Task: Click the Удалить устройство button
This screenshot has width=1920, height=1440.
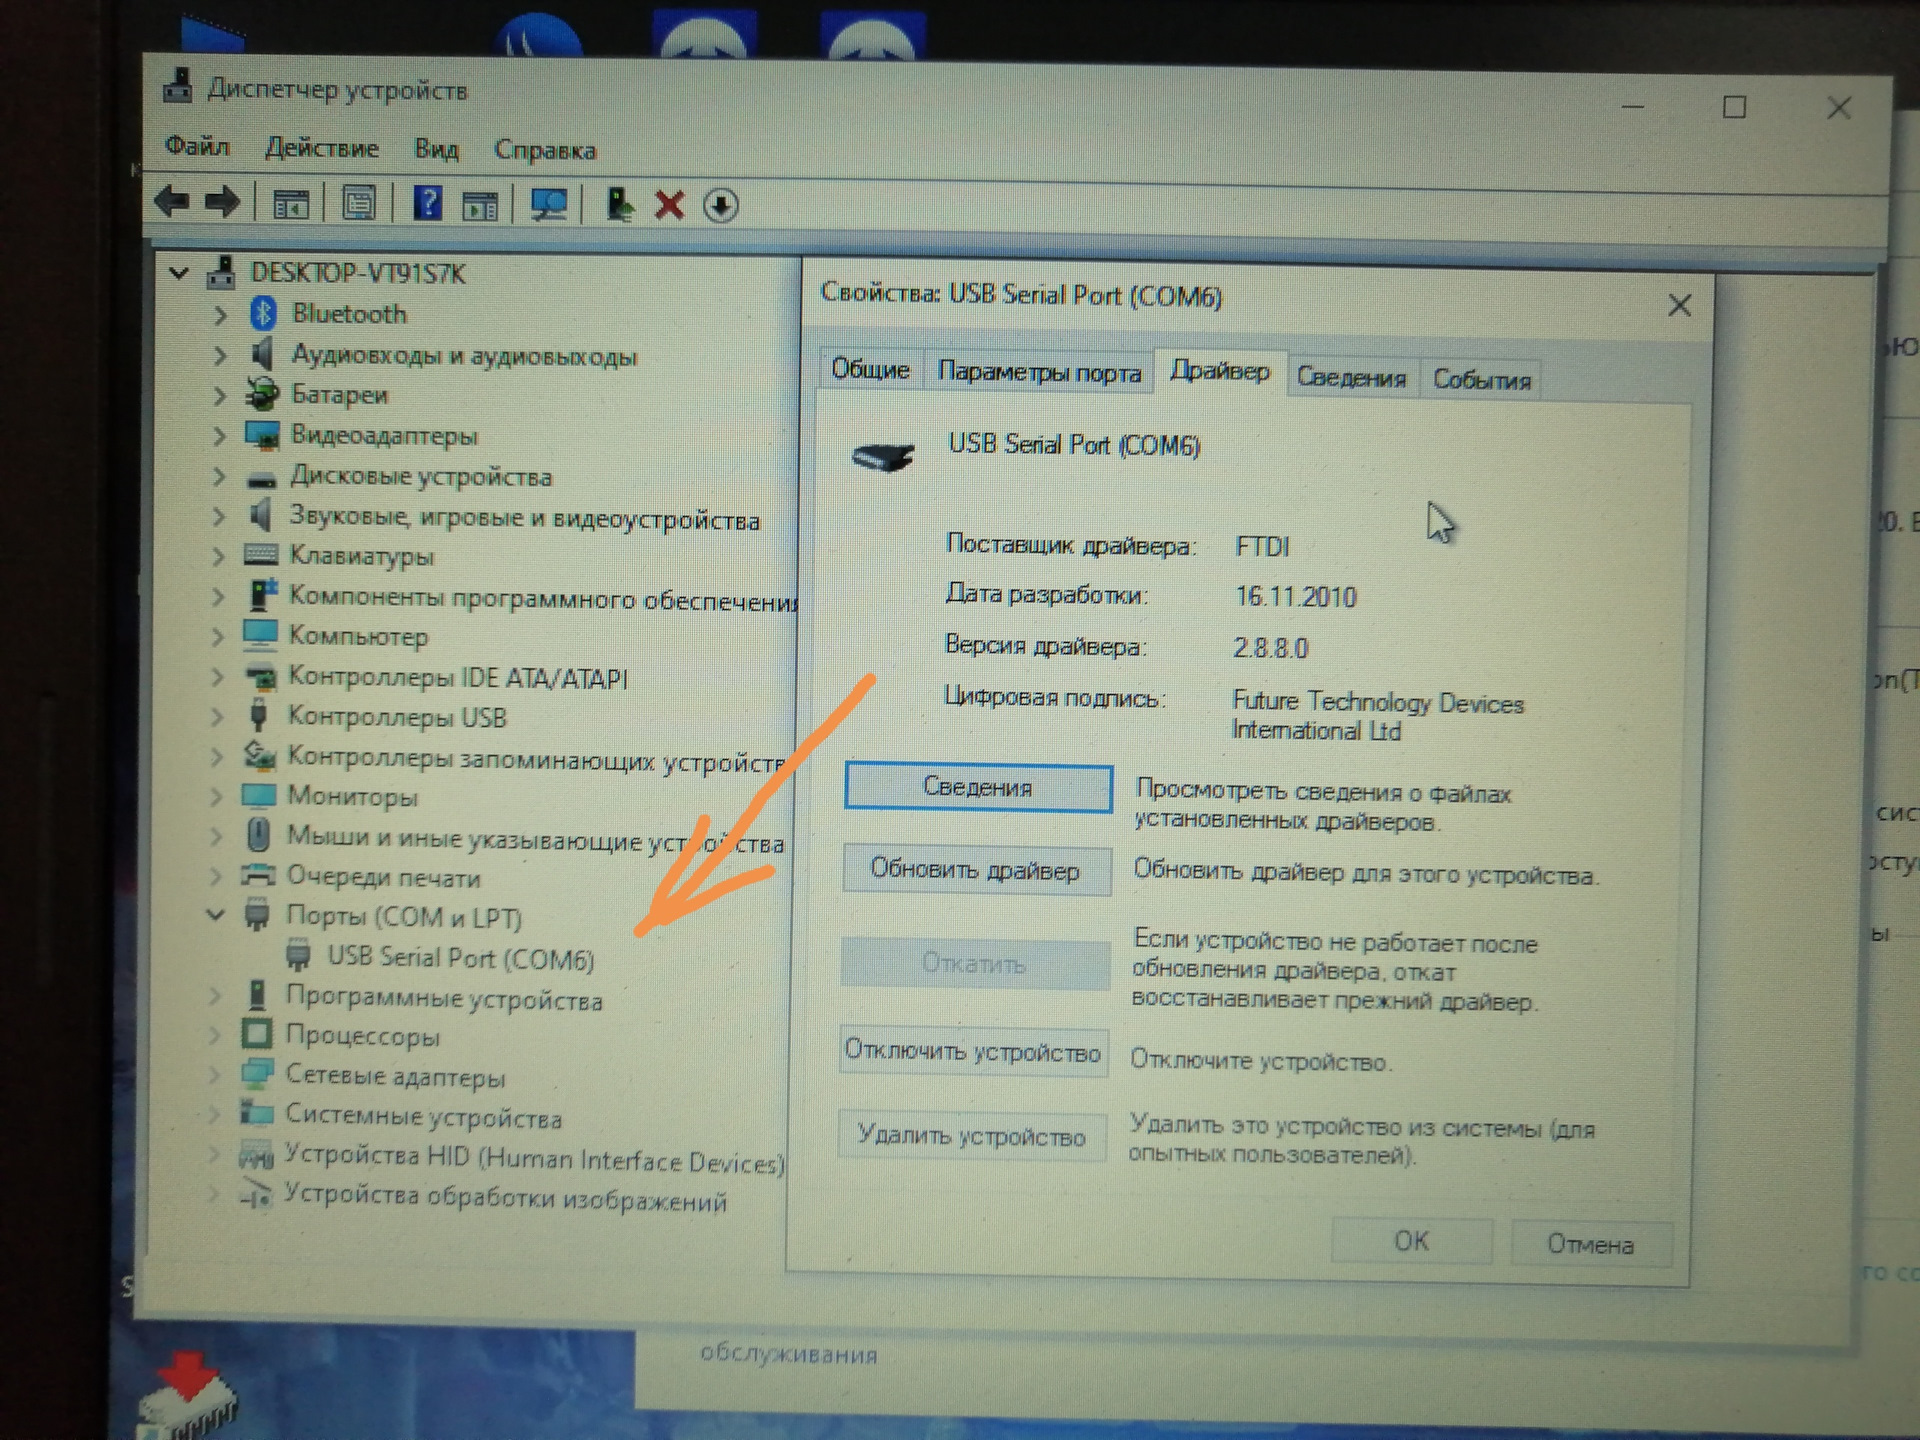Action: 972,1136
